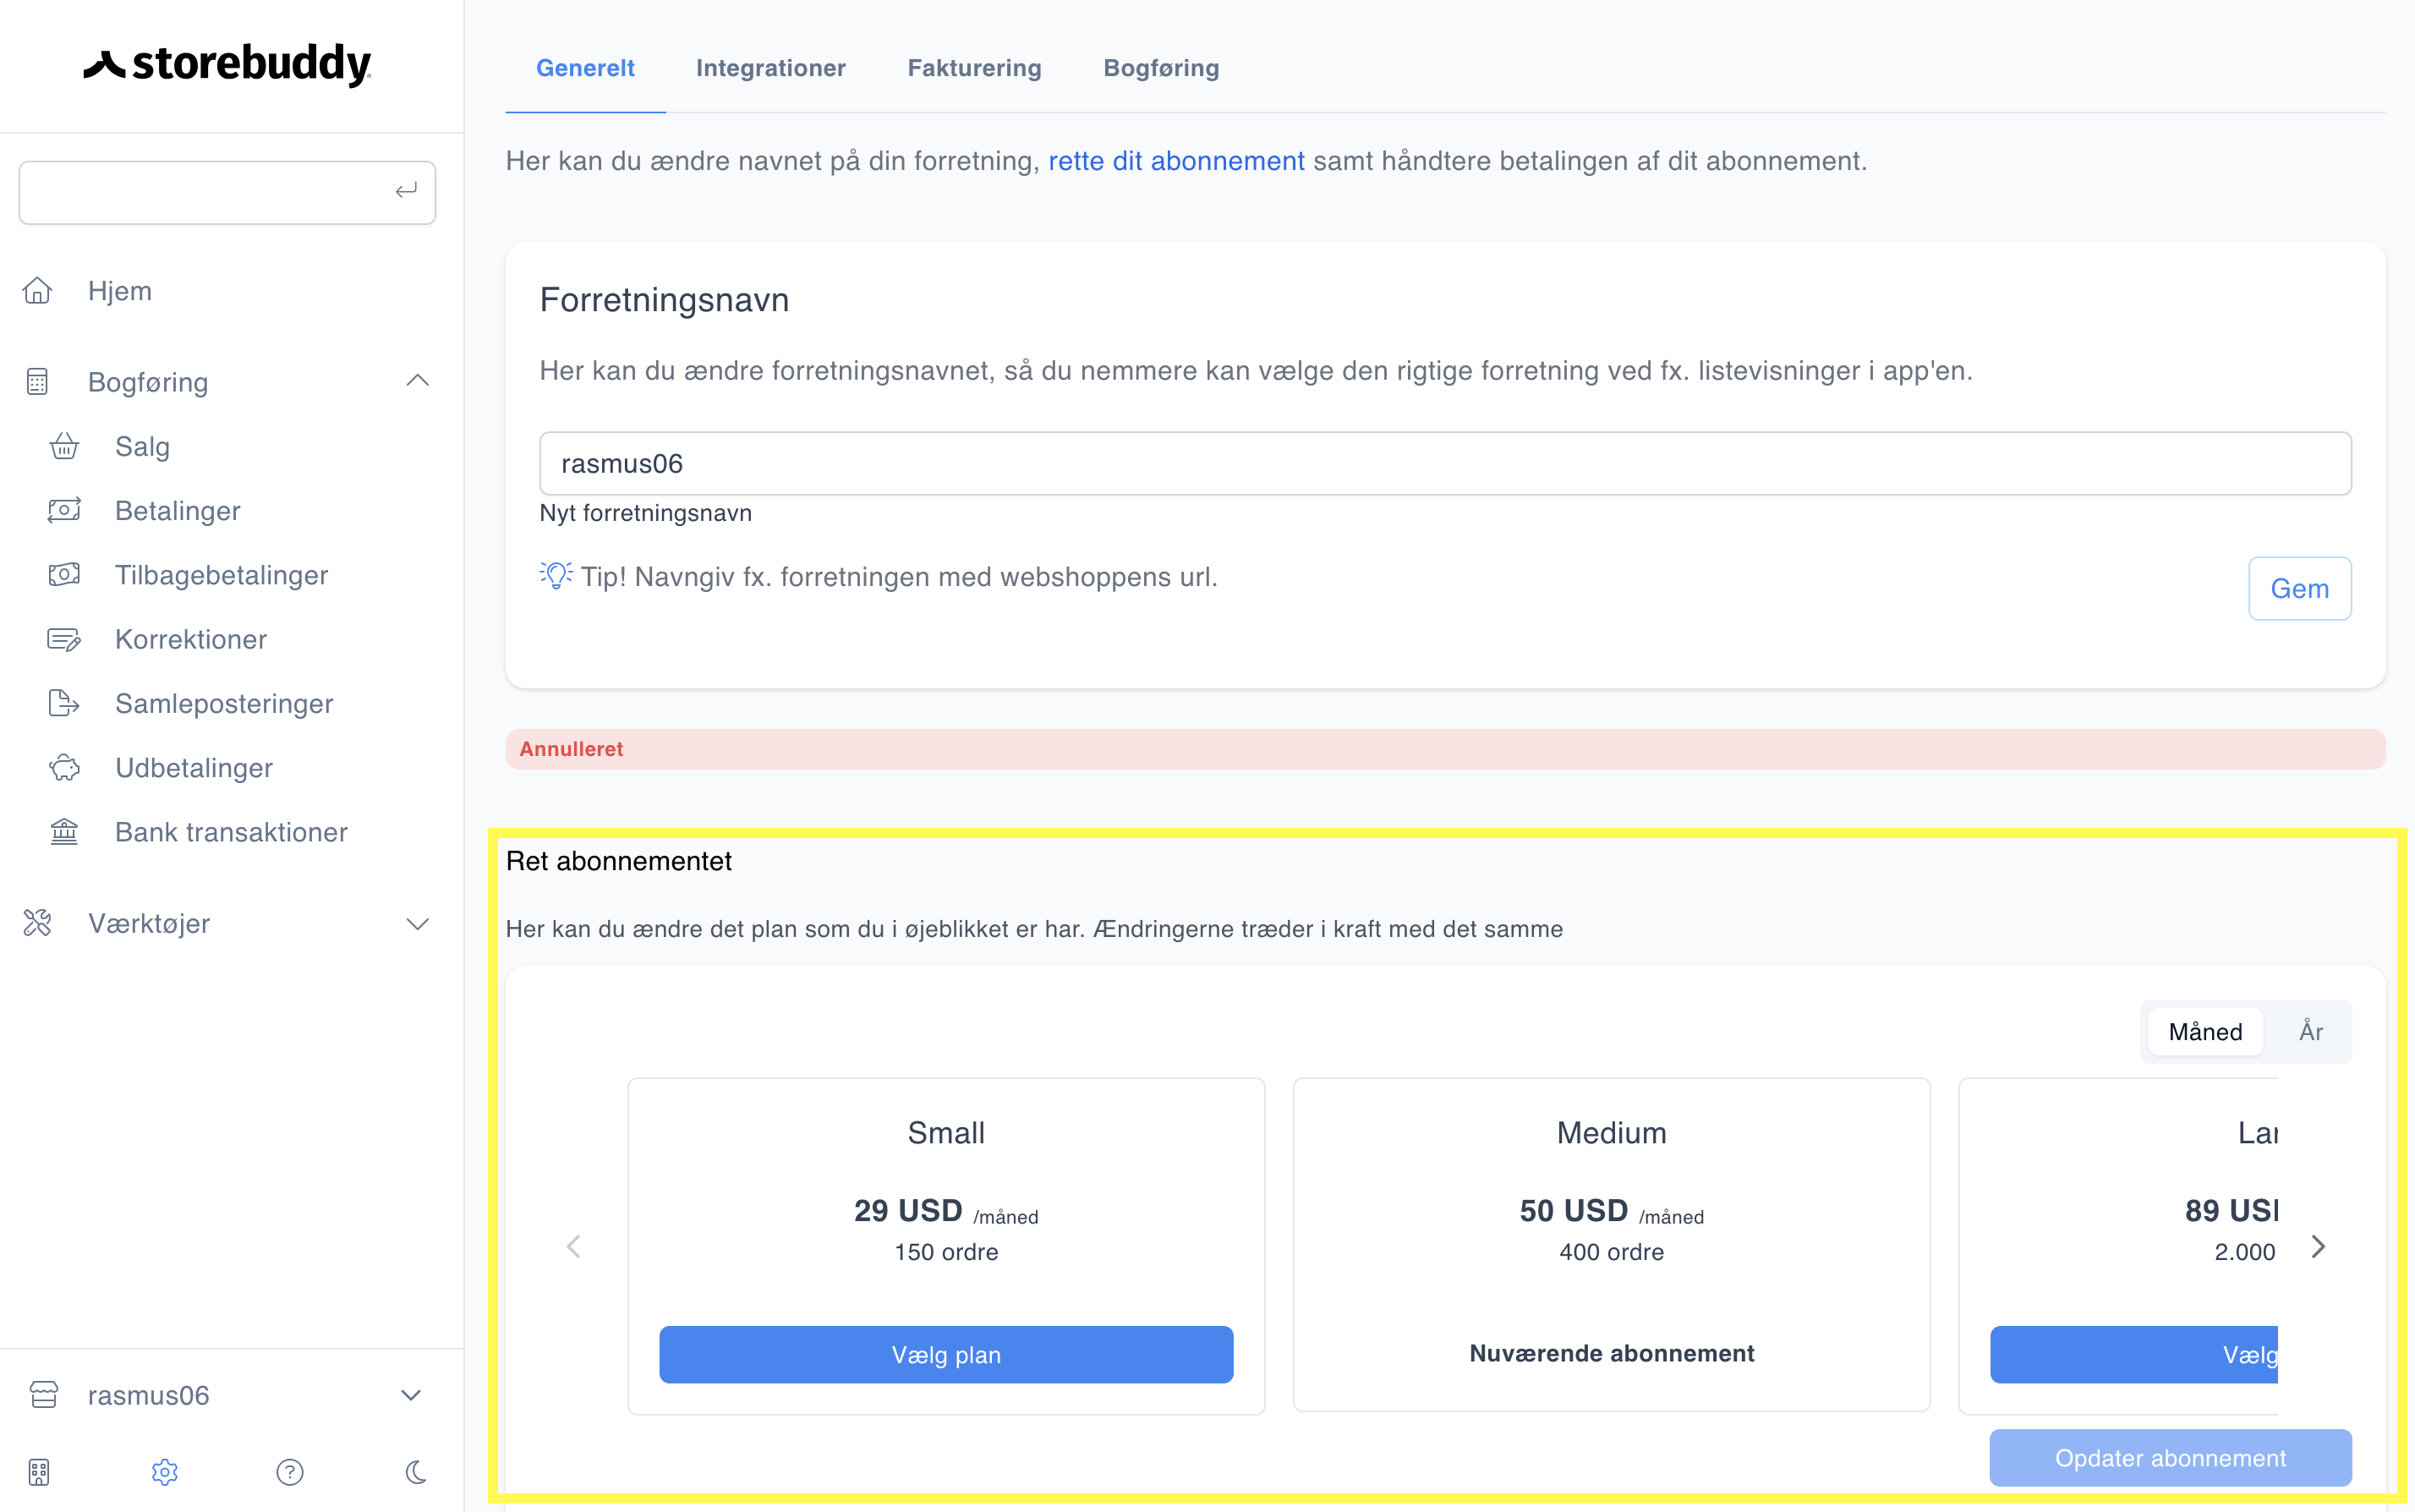Click the building icon in bottom bar
Image resolution: width=2415 pixels, height=1512 pixels.
tap(39, 1472)
